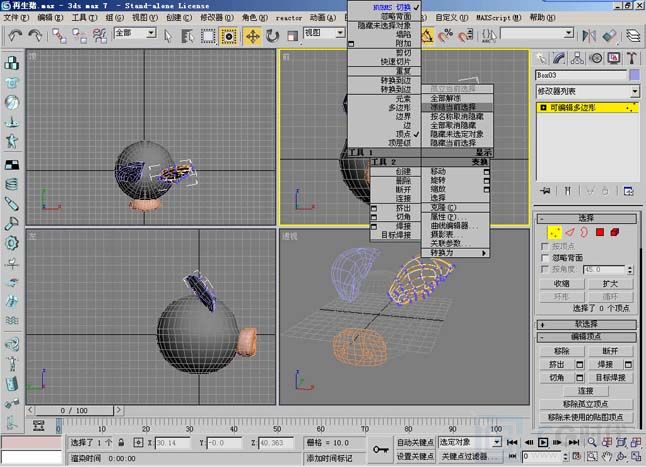Screen dimensions: 646x468
Task: Open the reactor menu
Action: 288,18
